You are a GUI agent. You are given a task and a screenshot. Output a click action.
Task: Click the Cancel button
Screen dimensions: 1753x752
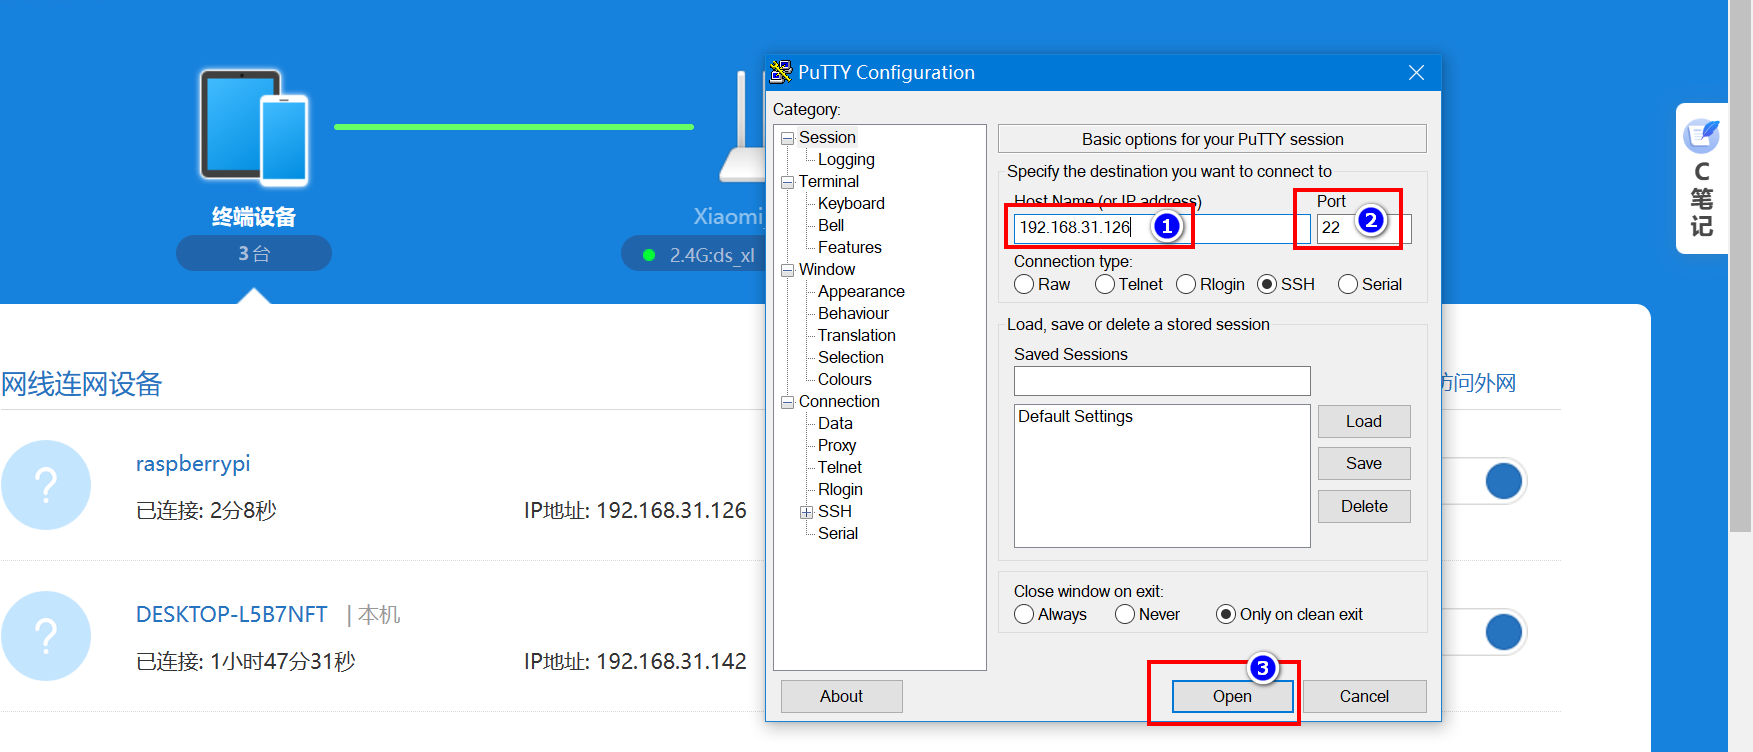(1364, 696)
